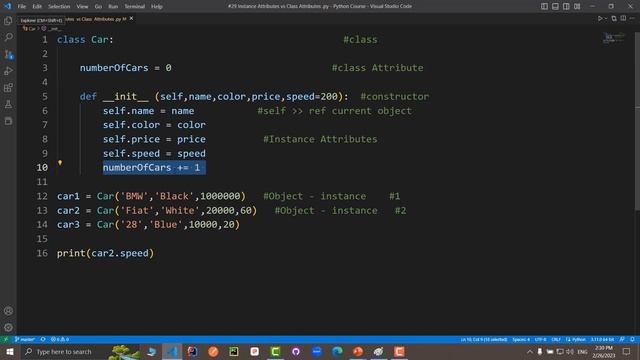Open the Windows Start menu

click(10, 352)
